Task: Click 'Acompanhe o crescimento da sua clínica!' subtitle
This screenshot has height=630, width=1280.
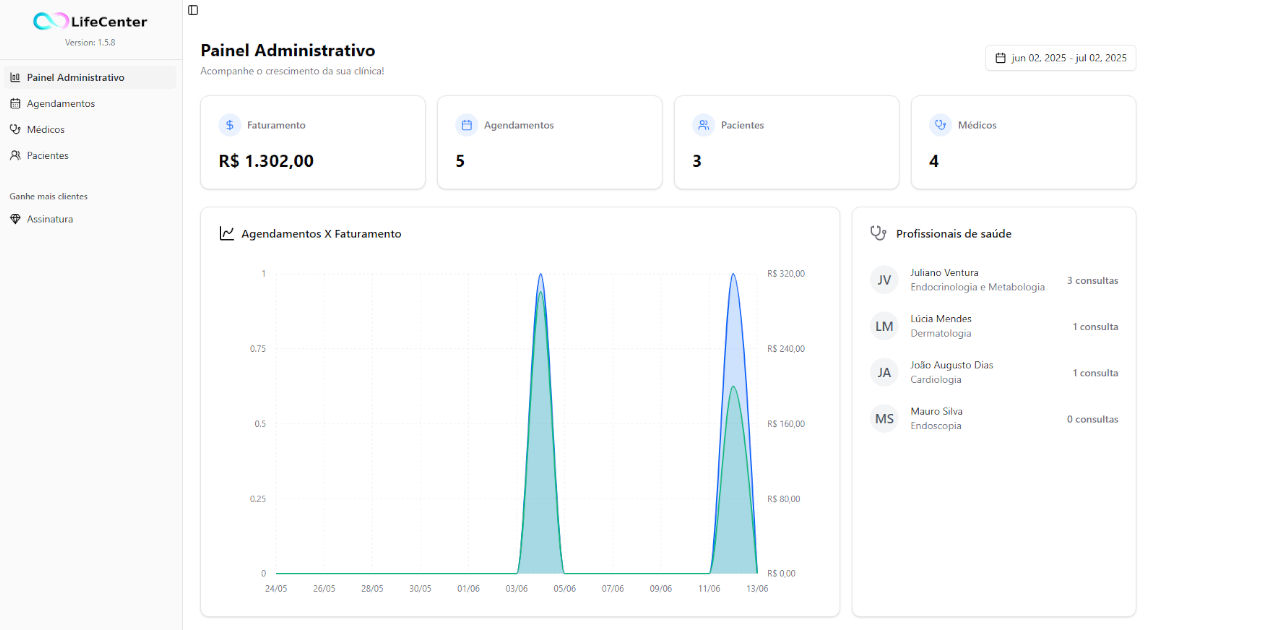Action: click(x=292, y=71)
